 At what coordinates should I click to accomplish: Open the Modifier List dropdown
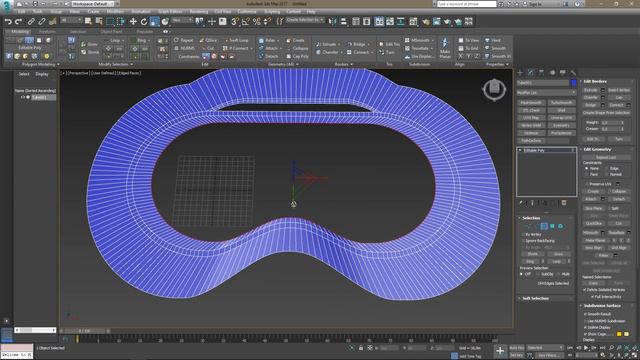547,93
